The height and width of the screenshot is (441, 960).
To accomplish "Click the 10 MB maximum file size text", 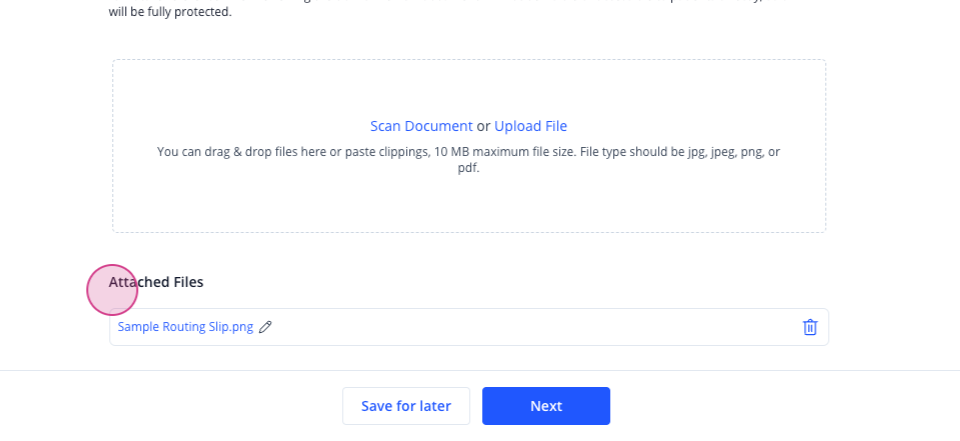I will (x=504, y=151).
